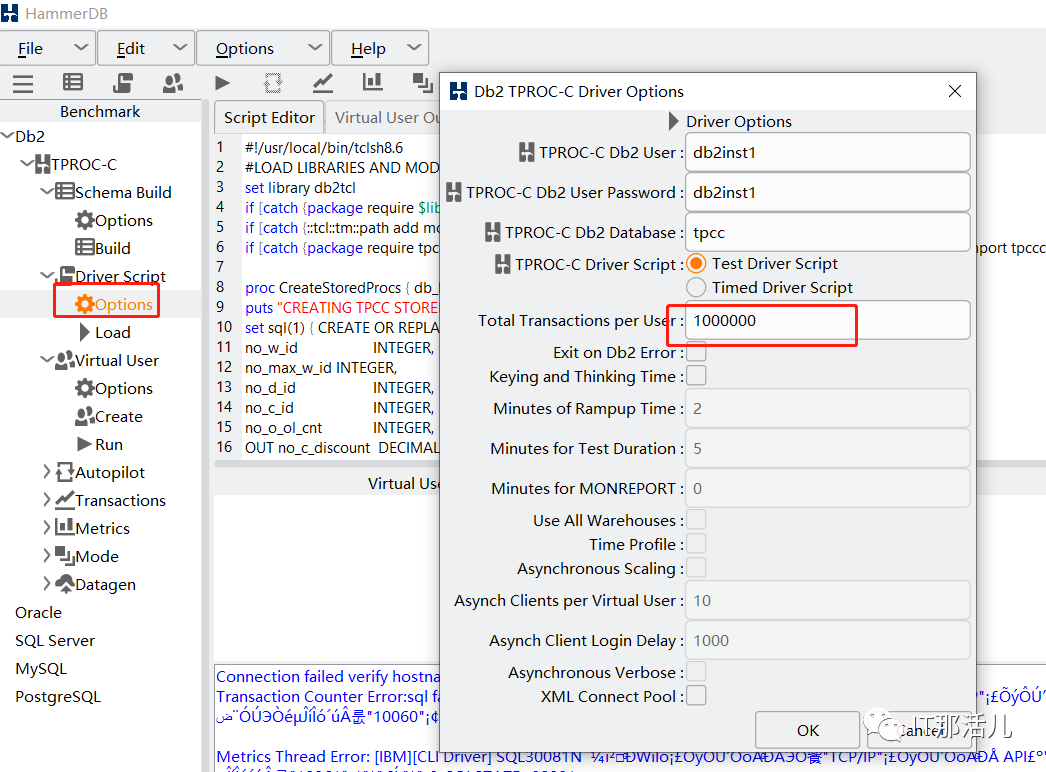Expand the Mode node arrow

coord(47,556)
